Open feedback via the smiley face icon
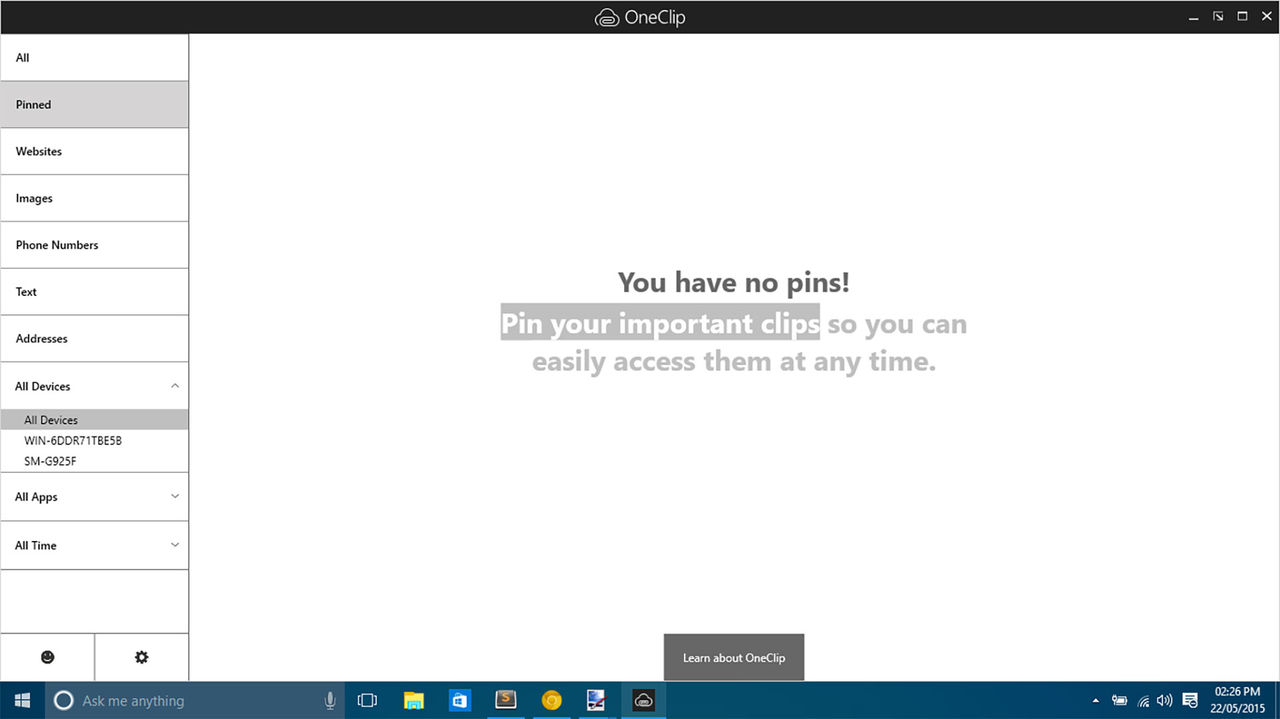This screenshot has height=719, width=1280. [x=47, y=657]
